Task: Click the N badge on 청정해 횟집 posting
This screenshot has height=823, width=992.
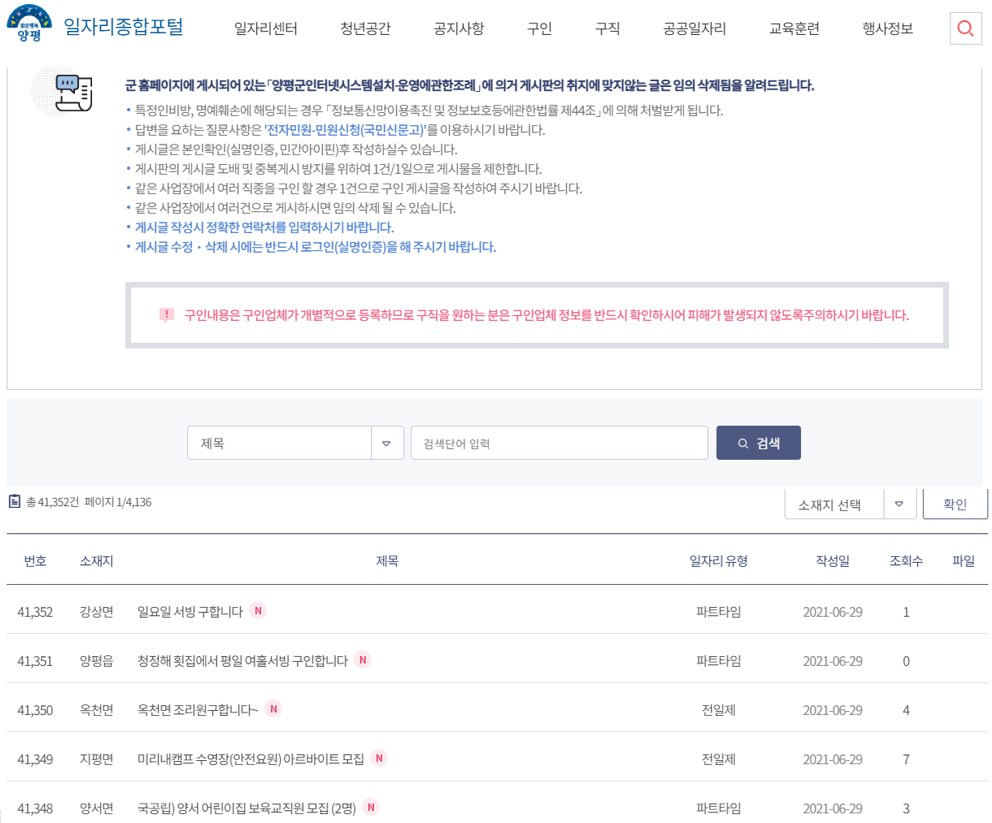Action: (x=363, y=660)
